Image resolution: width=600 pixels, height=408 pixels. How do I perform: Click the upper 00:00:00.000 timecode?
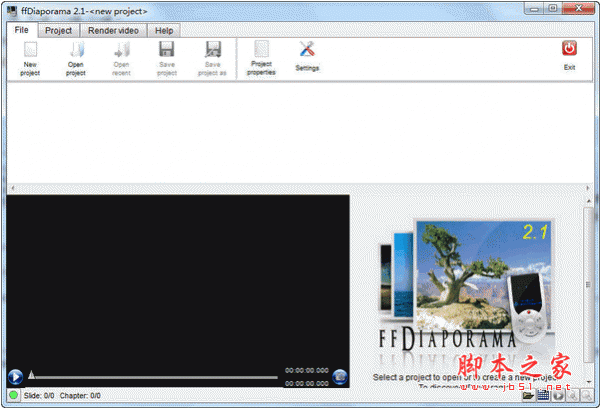point(307,370)
